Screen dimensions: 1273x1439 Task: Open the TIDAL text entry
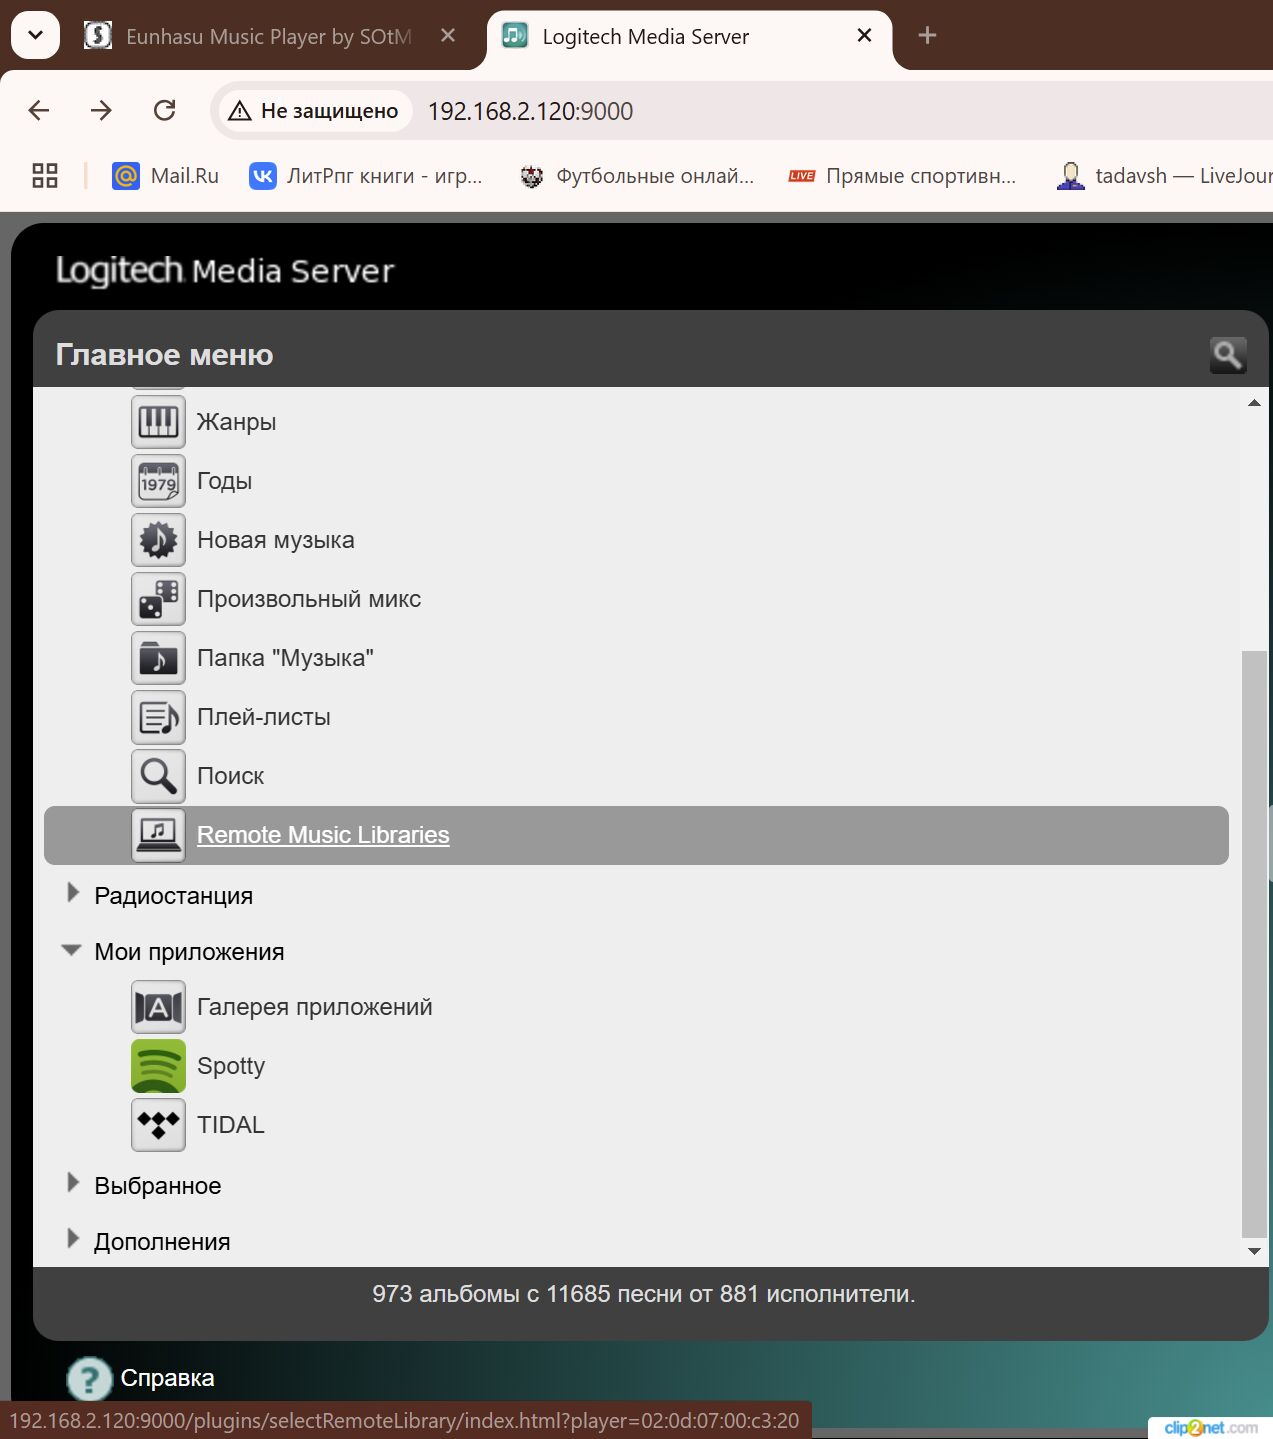click(231, 1125)
